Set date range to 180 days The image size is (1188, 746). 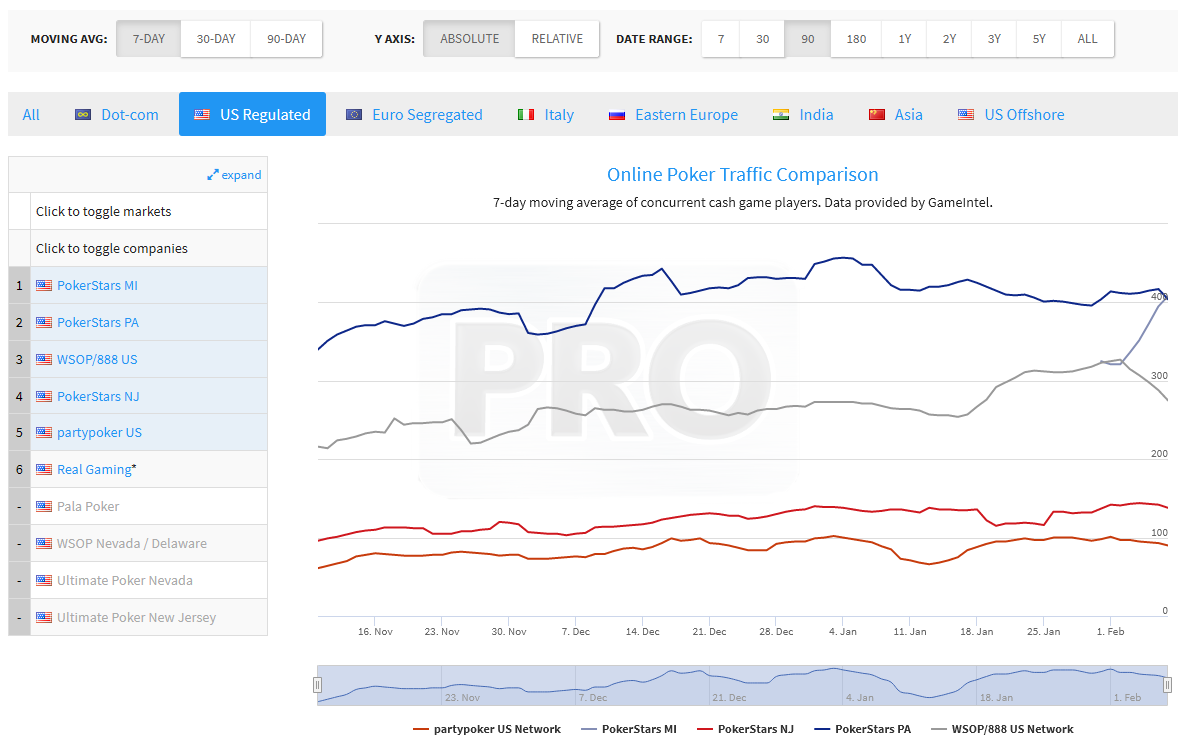[x=856, y=39]
